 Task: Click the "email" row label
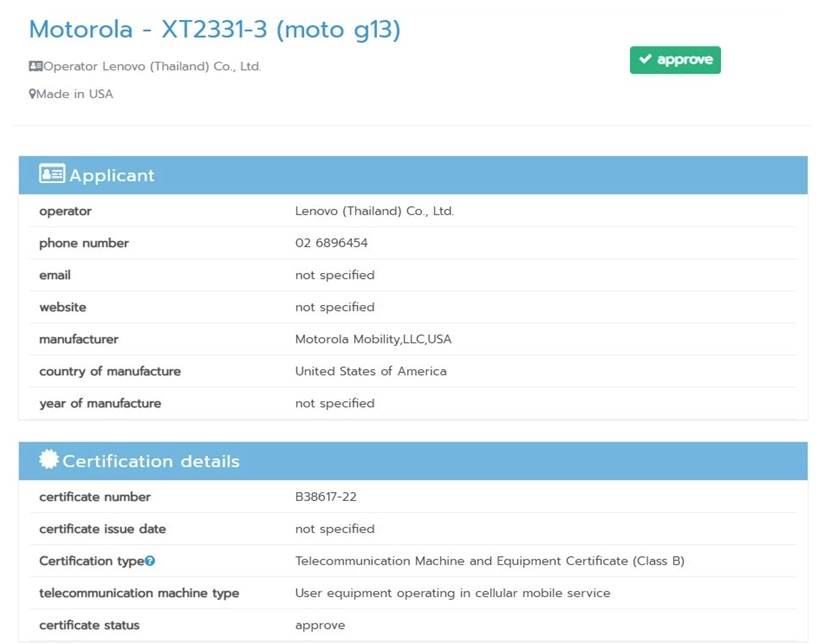click(x=55, y=275)
